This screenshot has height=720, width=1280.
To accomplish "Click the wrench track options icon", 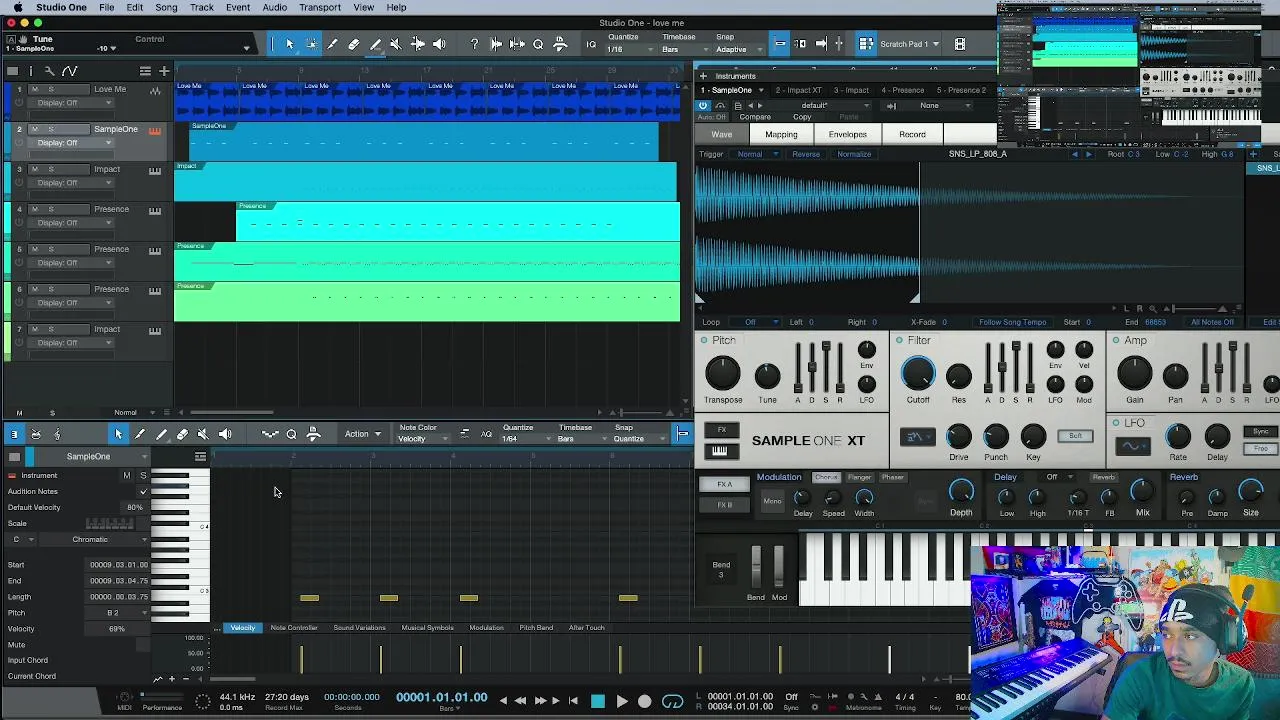I will pos(50,71).
